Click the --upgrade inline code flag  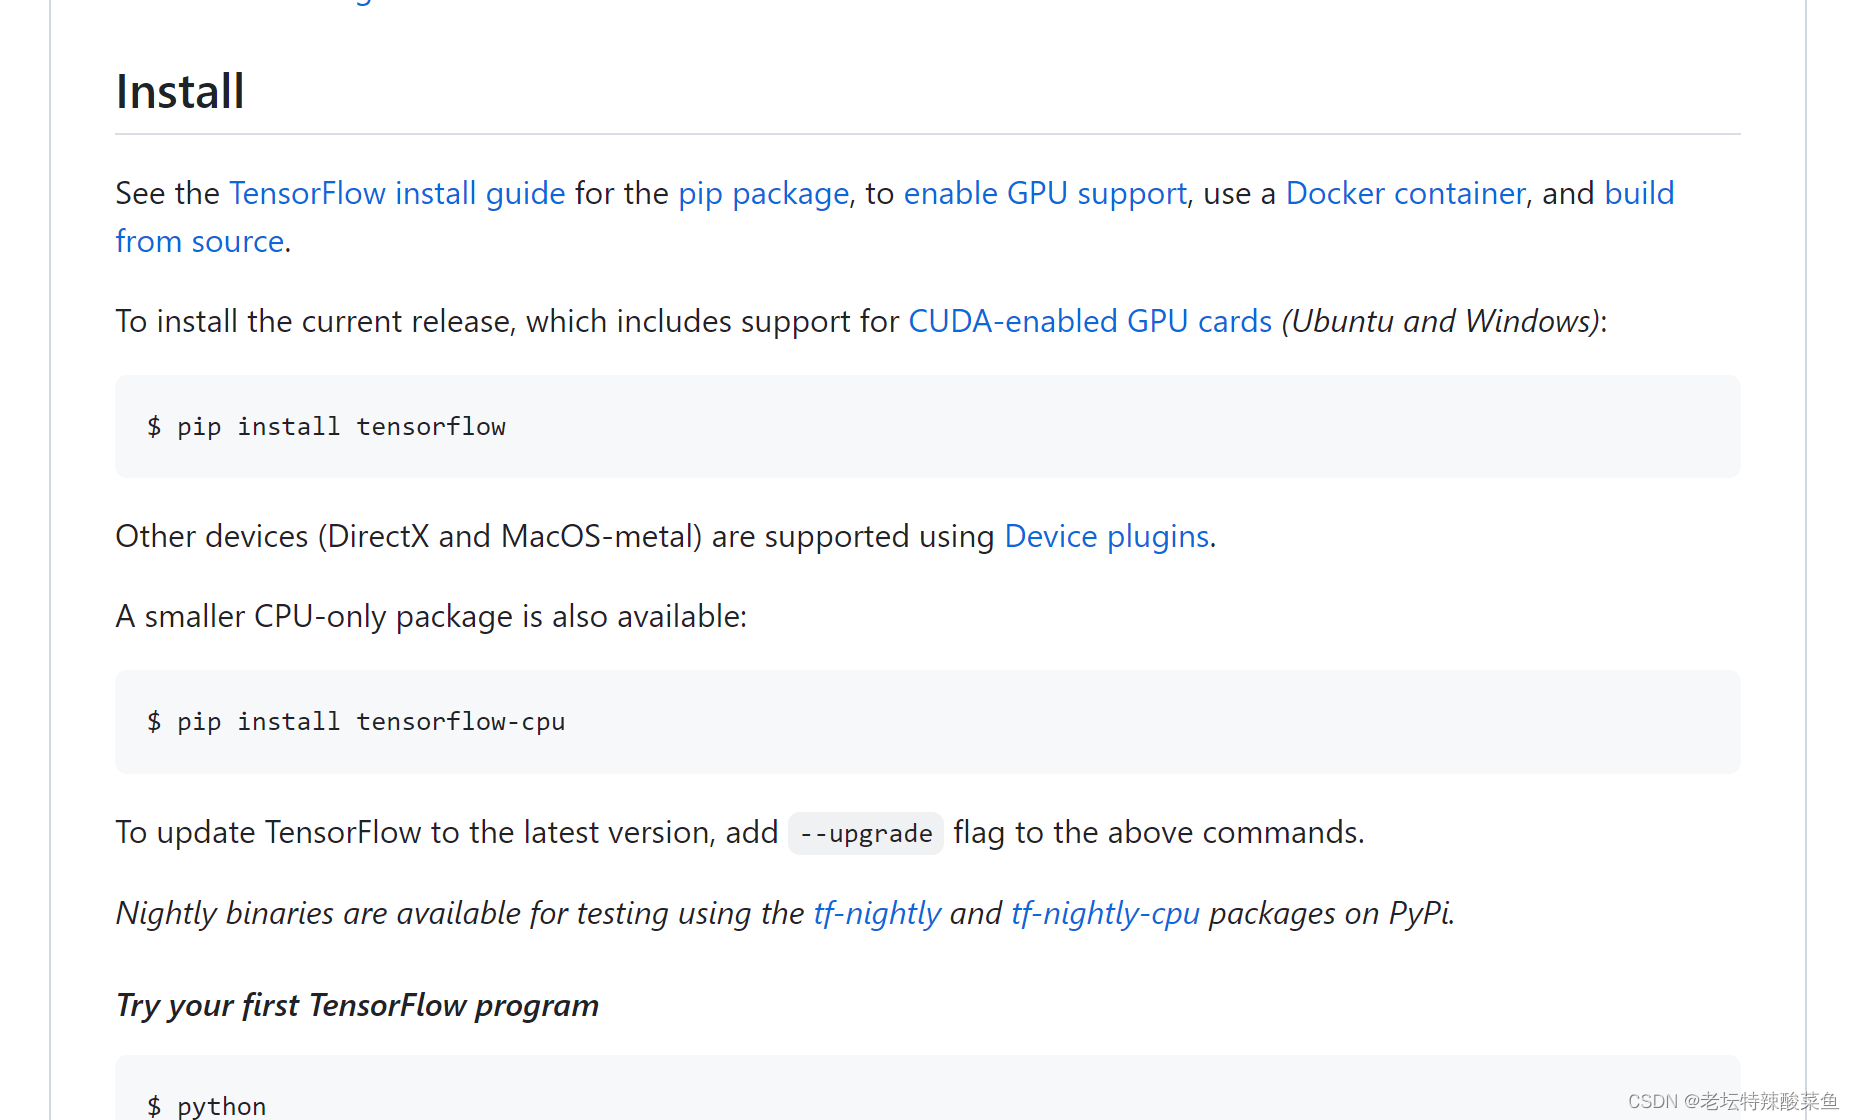click(866, 833)
